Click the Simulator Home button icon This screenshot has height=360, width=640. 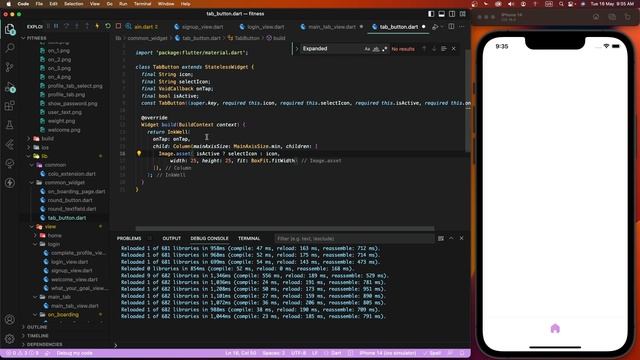596,17
